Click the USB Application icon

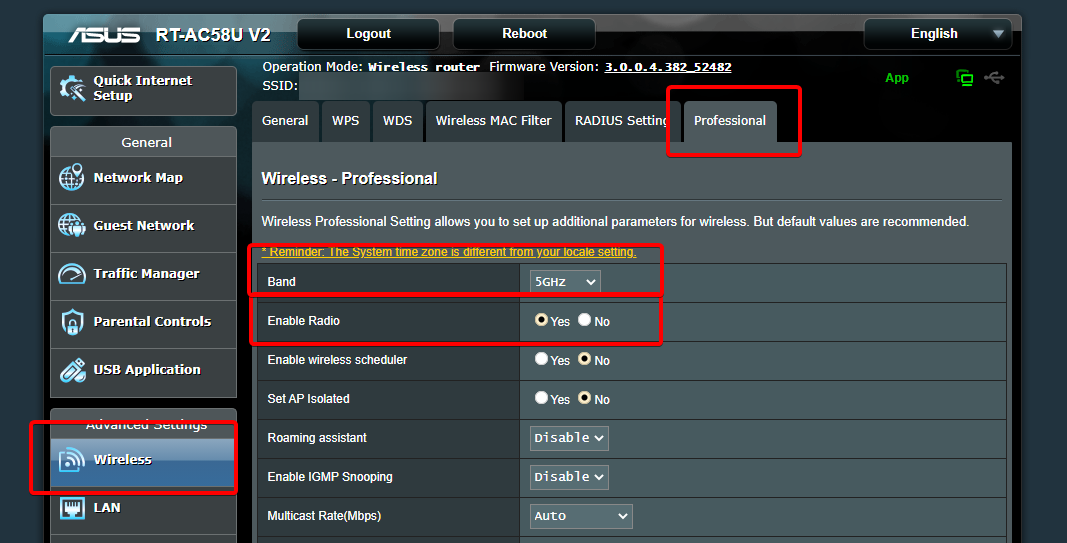[x=72, y=369]
